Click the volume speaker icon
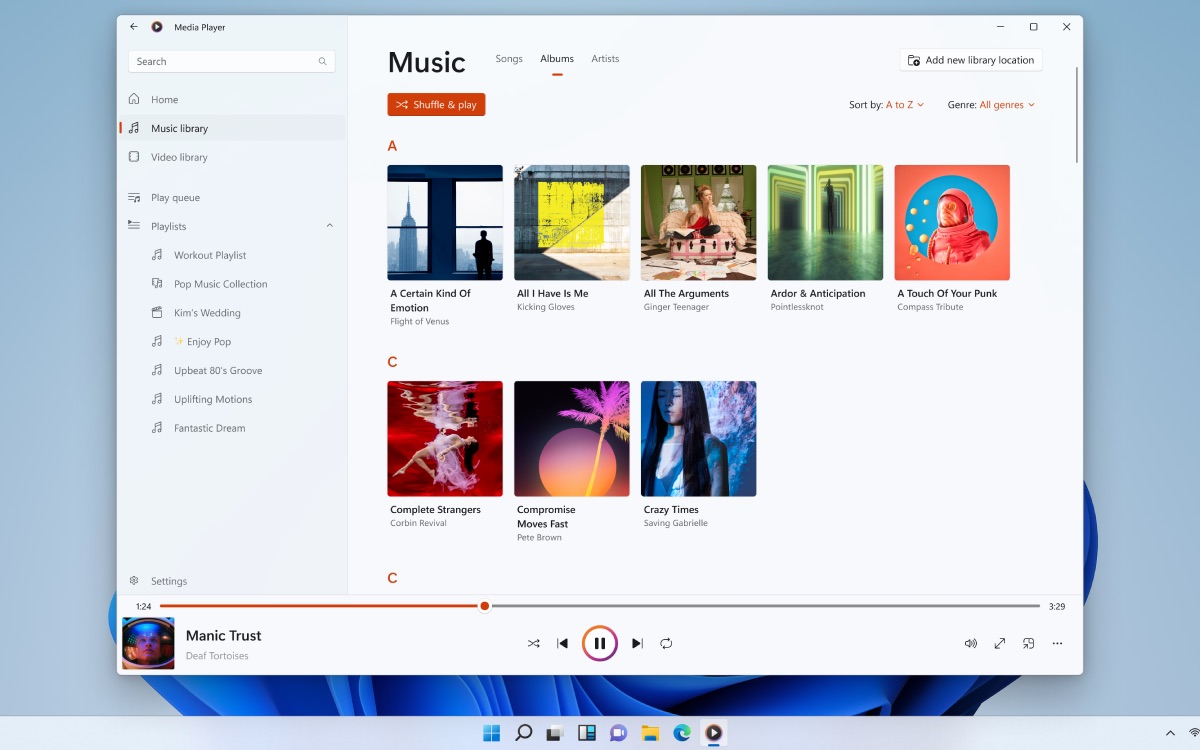 [x=970, y=644]
